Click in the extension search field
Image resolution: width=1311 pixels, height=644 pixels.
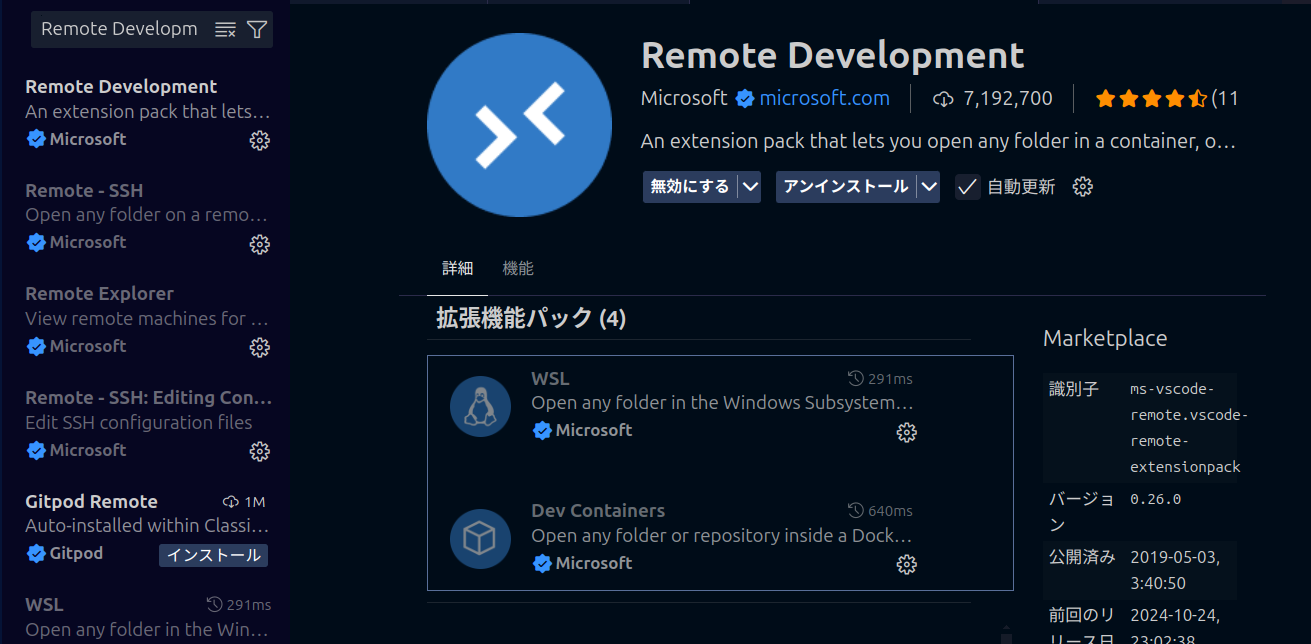(x=120, y=30)
